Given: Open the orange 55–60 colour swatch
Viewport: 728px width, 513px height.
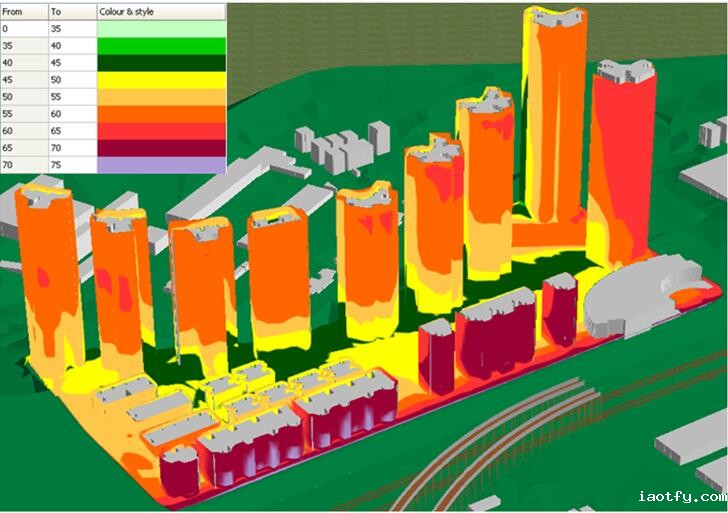Looking at the screenshot, I should [160, 115].
